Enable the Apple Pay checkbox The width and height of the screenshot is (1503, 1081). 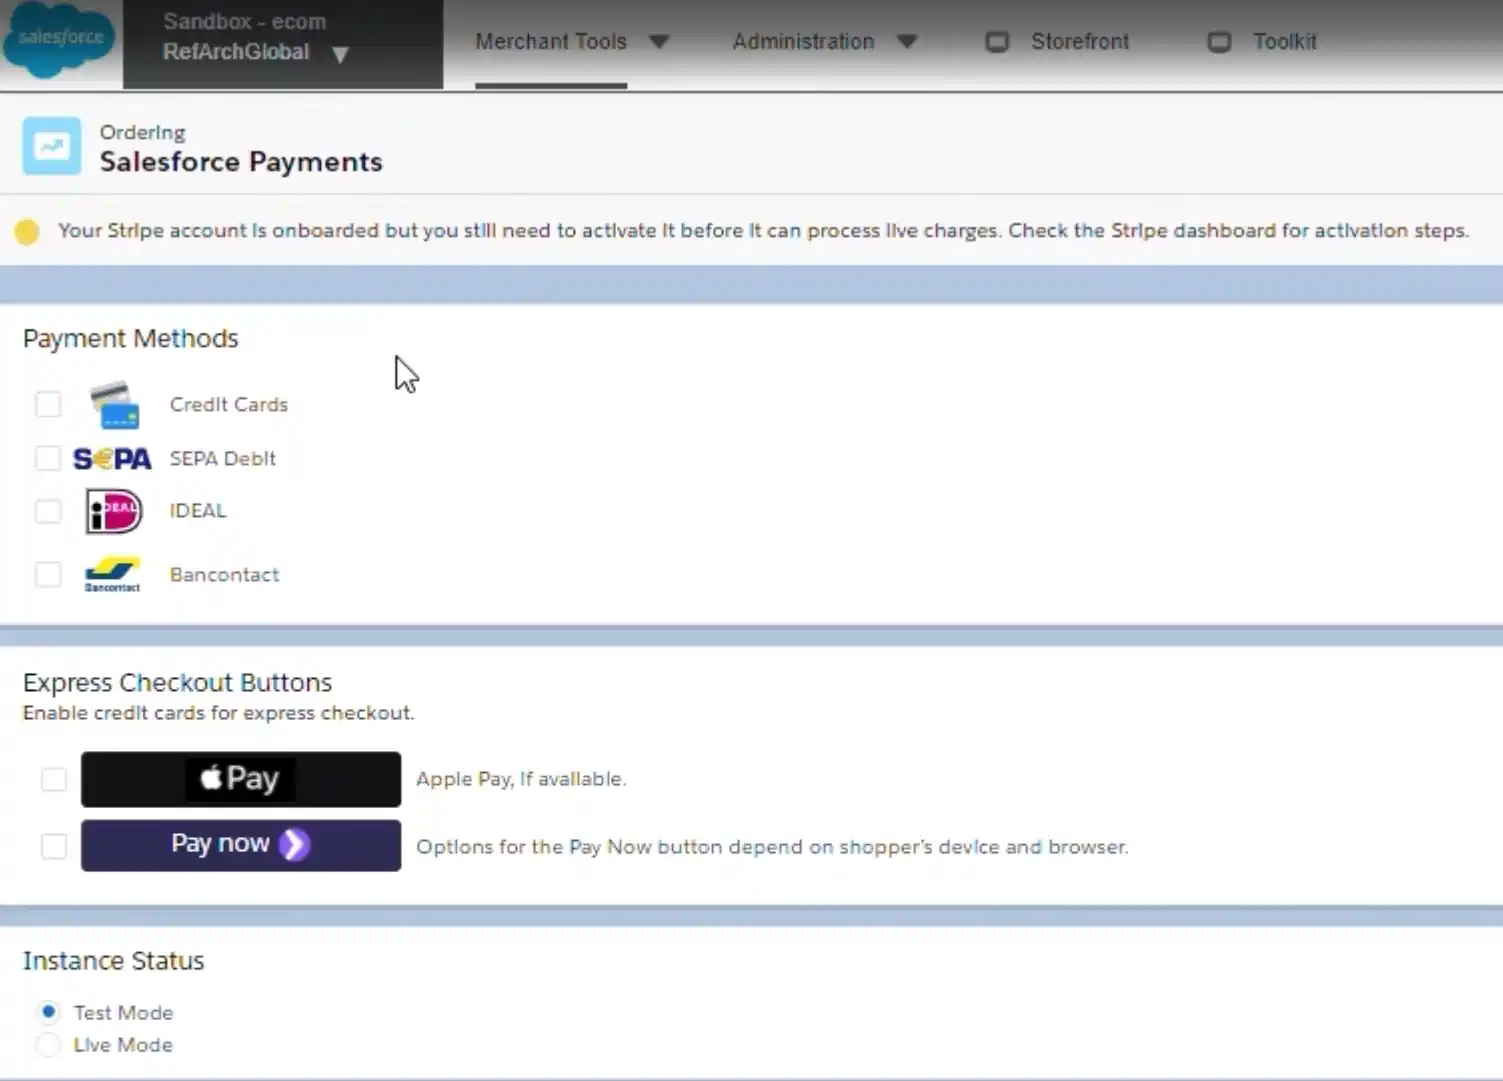(54, 779)
